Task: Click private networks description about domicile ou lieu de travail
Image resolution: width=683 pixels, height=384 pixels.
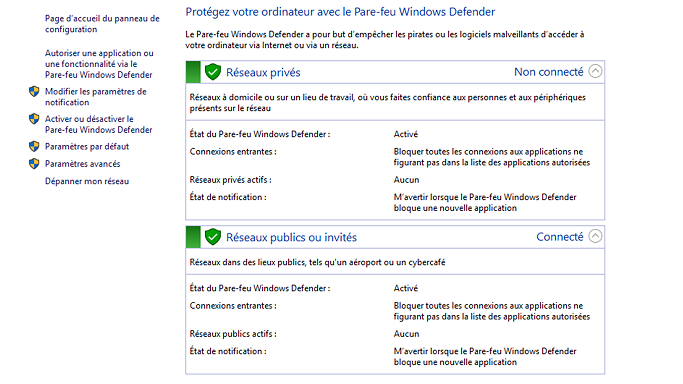Action: (x=388, y=103)
